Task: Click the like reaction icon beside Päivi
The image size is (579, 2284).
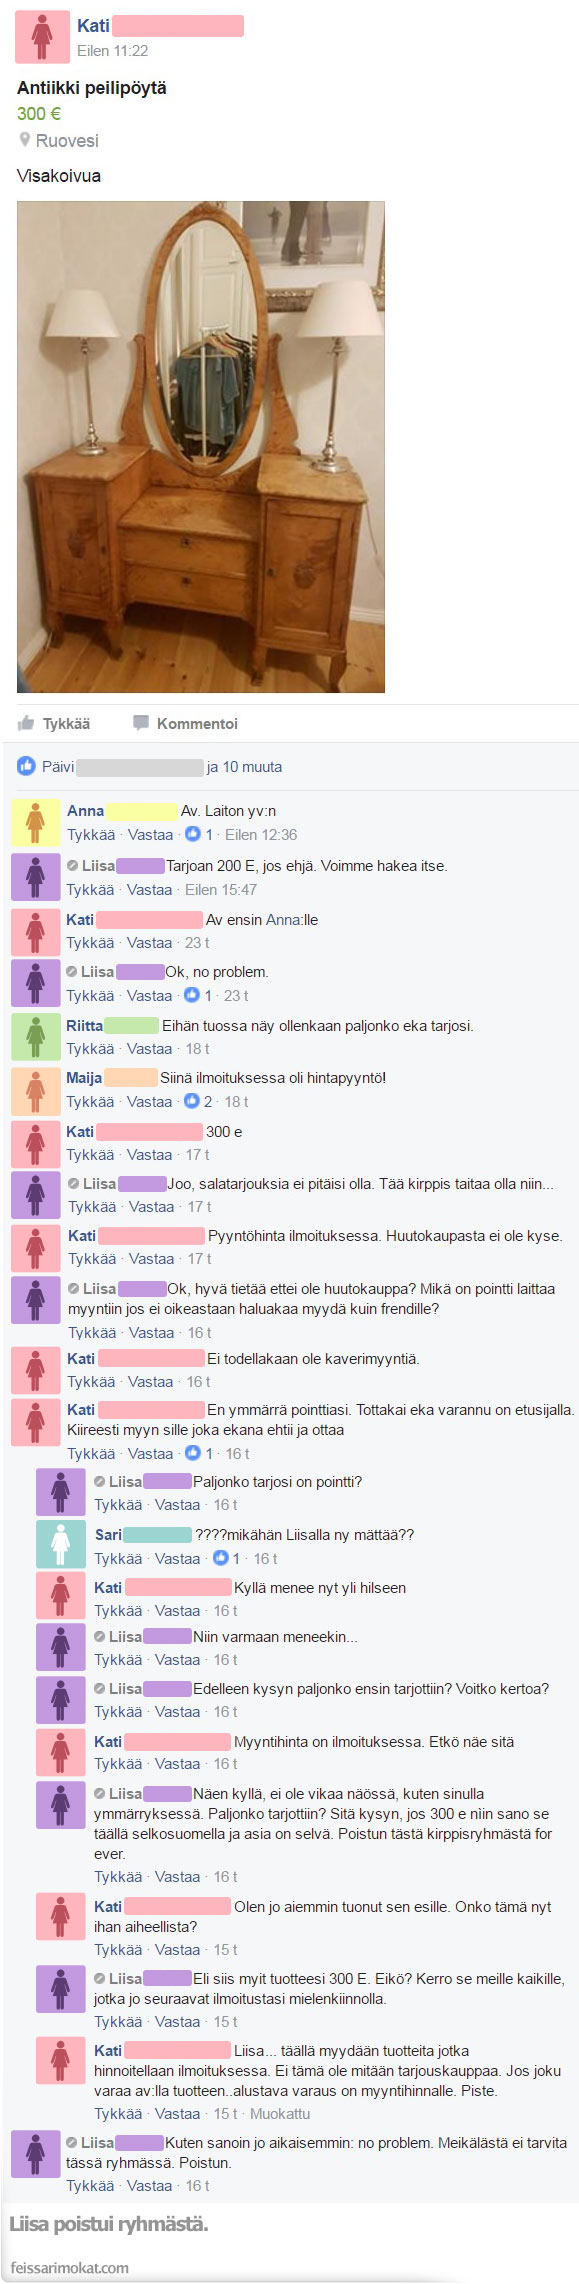Action: click(x=26, y=766)
